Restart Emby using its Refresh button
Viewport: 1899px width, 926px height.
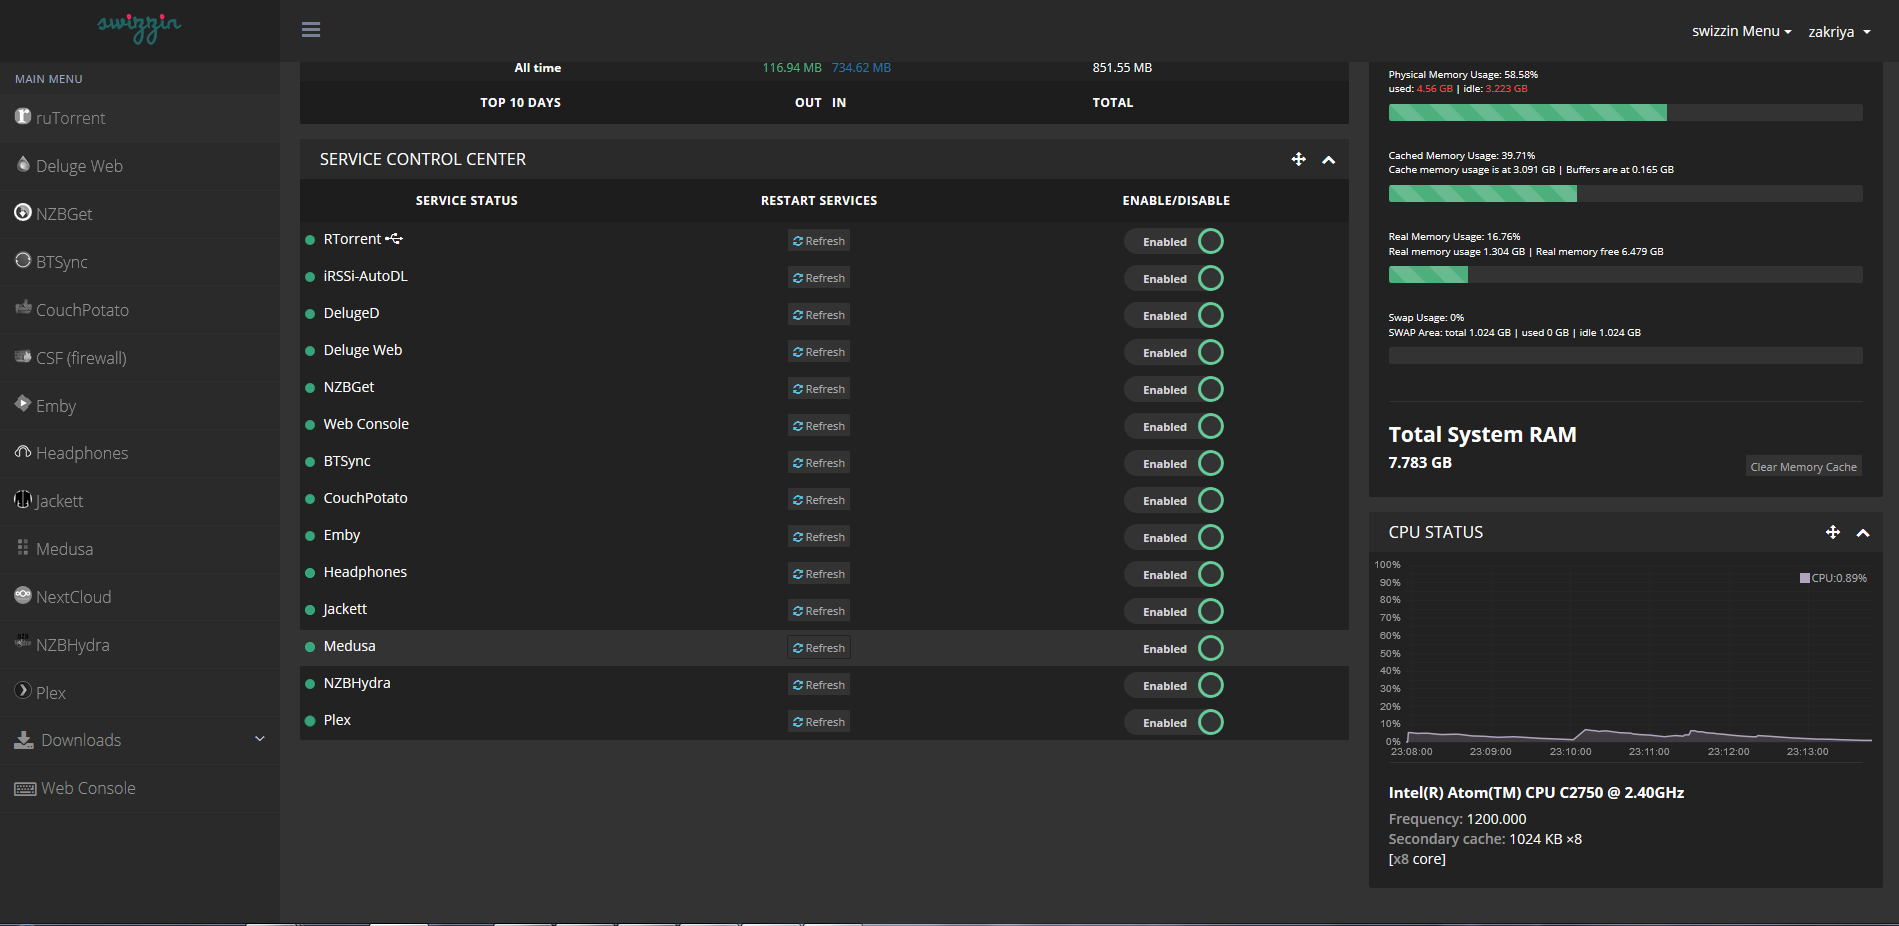[x=819, y=537]
